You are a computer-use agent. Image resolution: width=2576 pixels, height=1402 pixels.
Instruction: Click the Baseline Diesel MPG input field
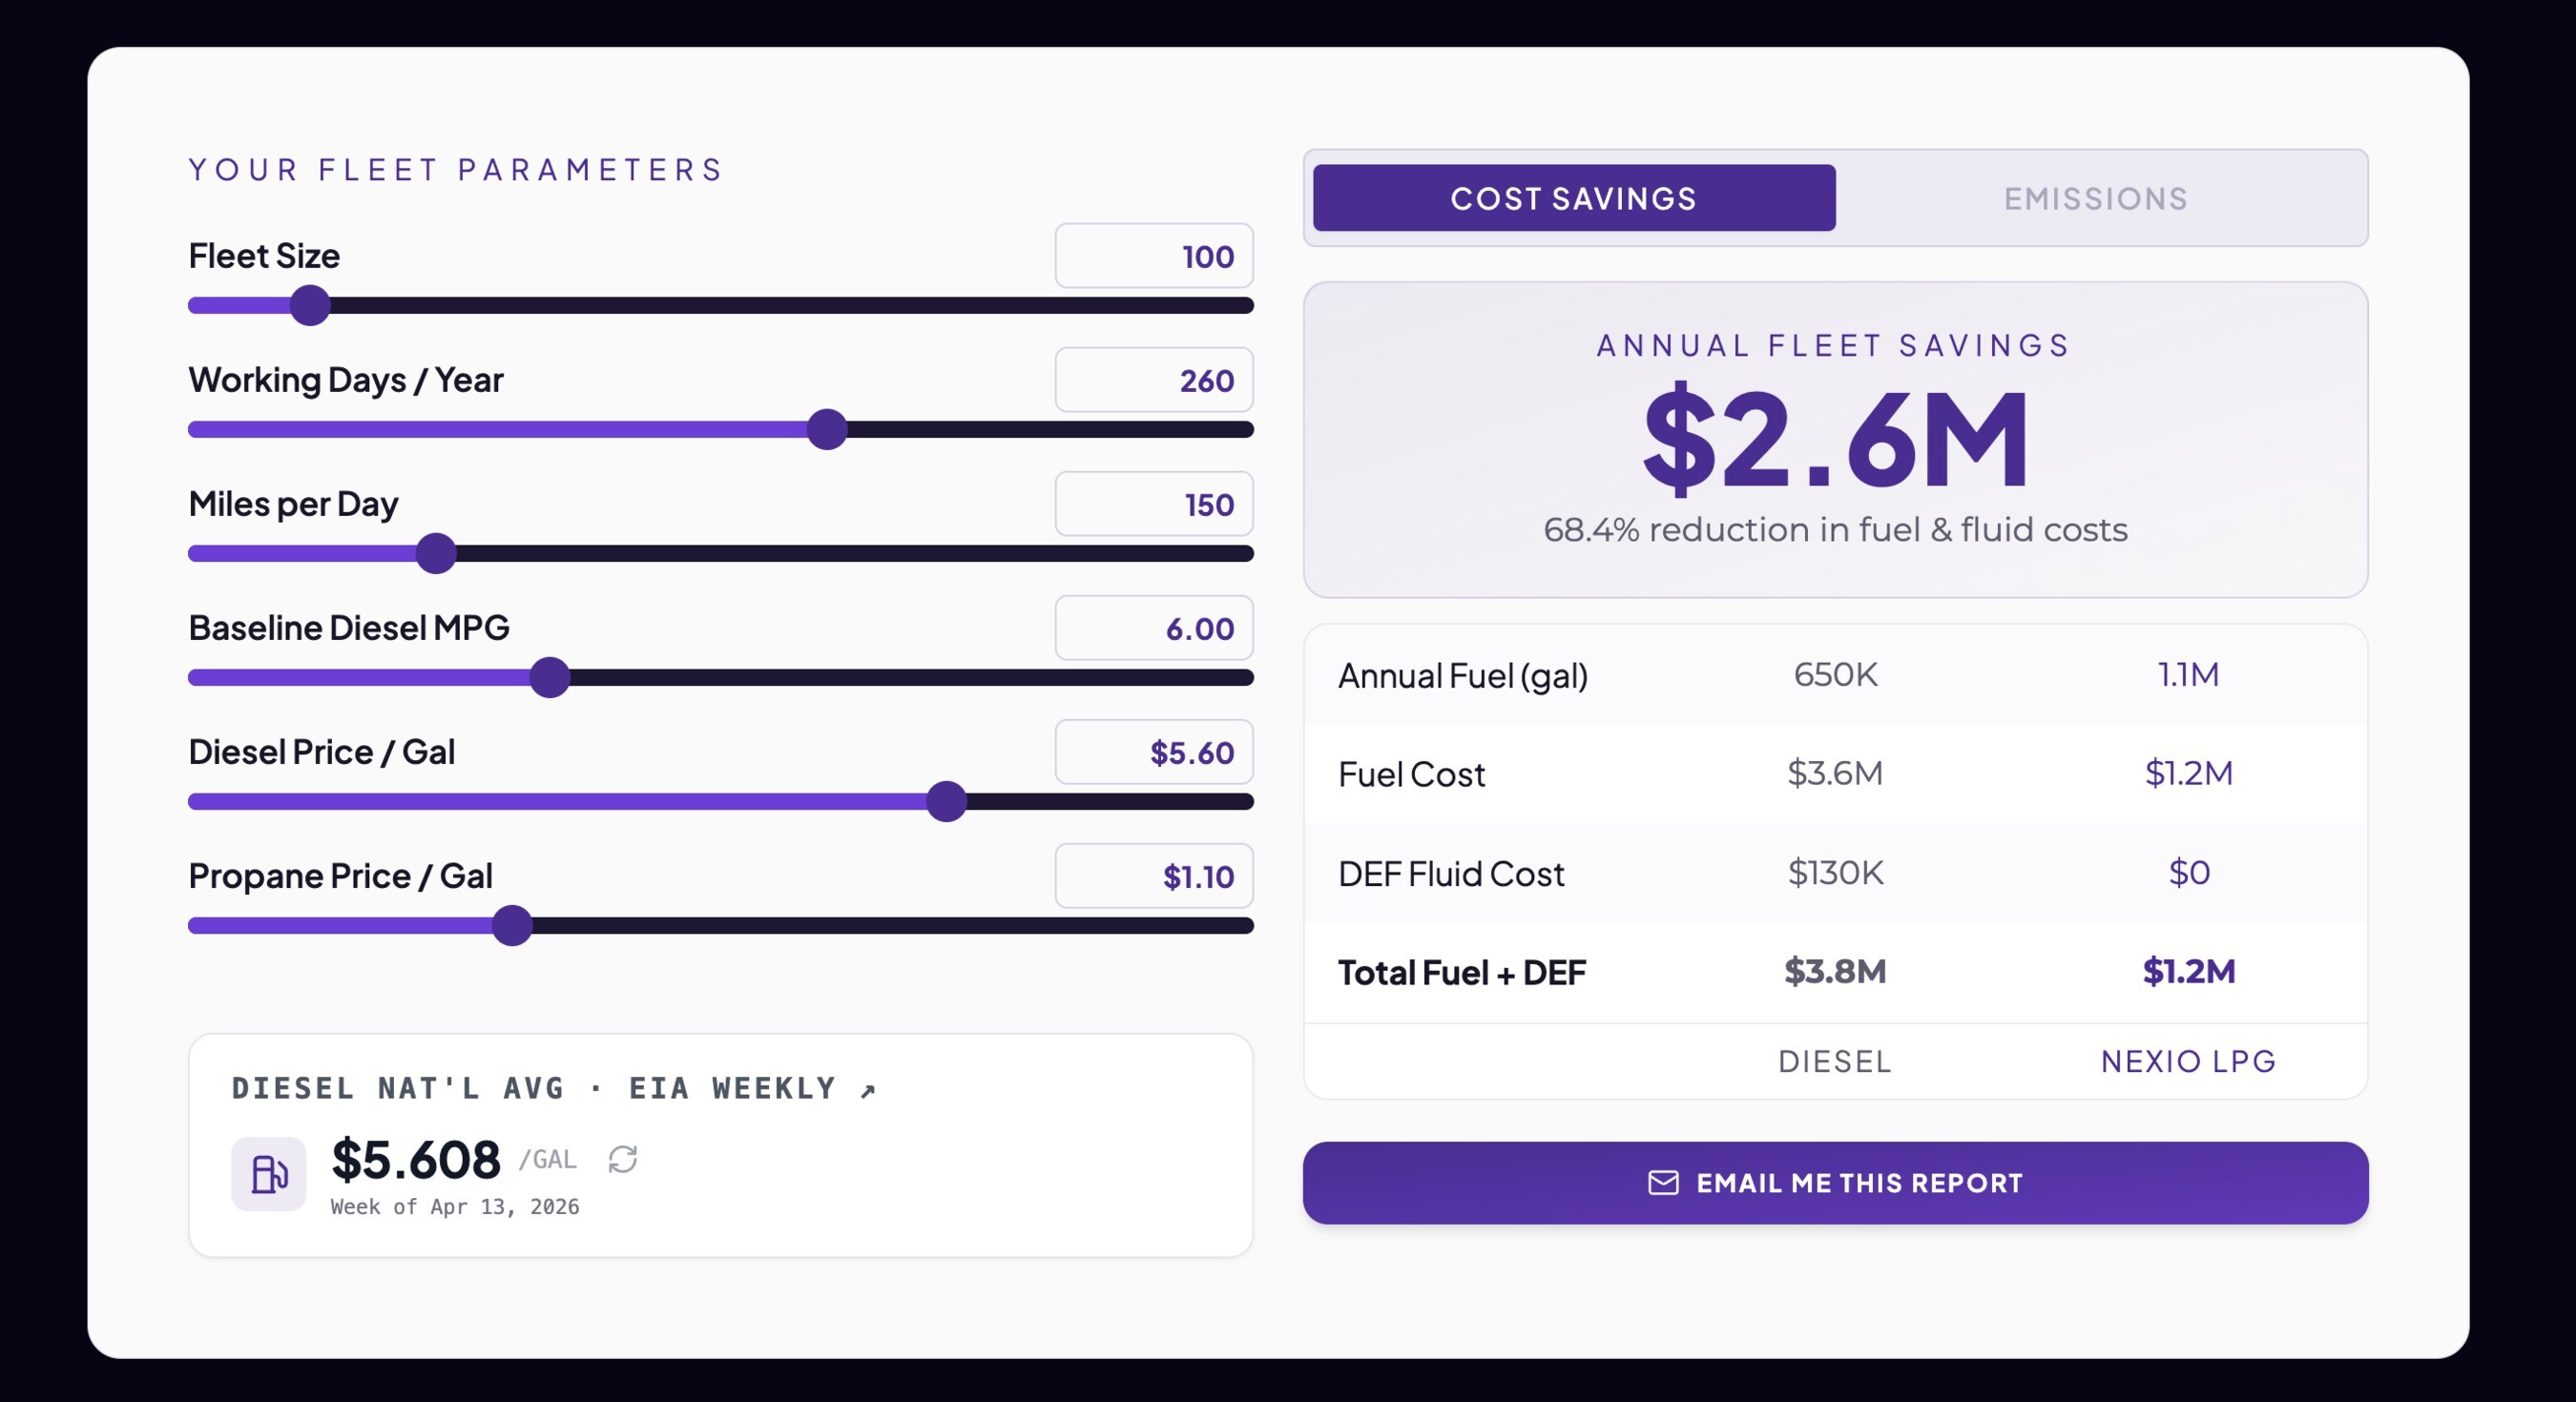[x=1153, y=628]
